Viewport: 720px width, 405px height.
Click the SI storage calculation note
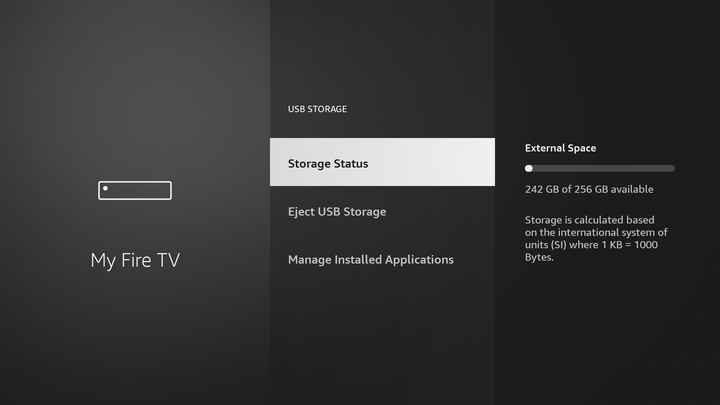coord(596,238)
